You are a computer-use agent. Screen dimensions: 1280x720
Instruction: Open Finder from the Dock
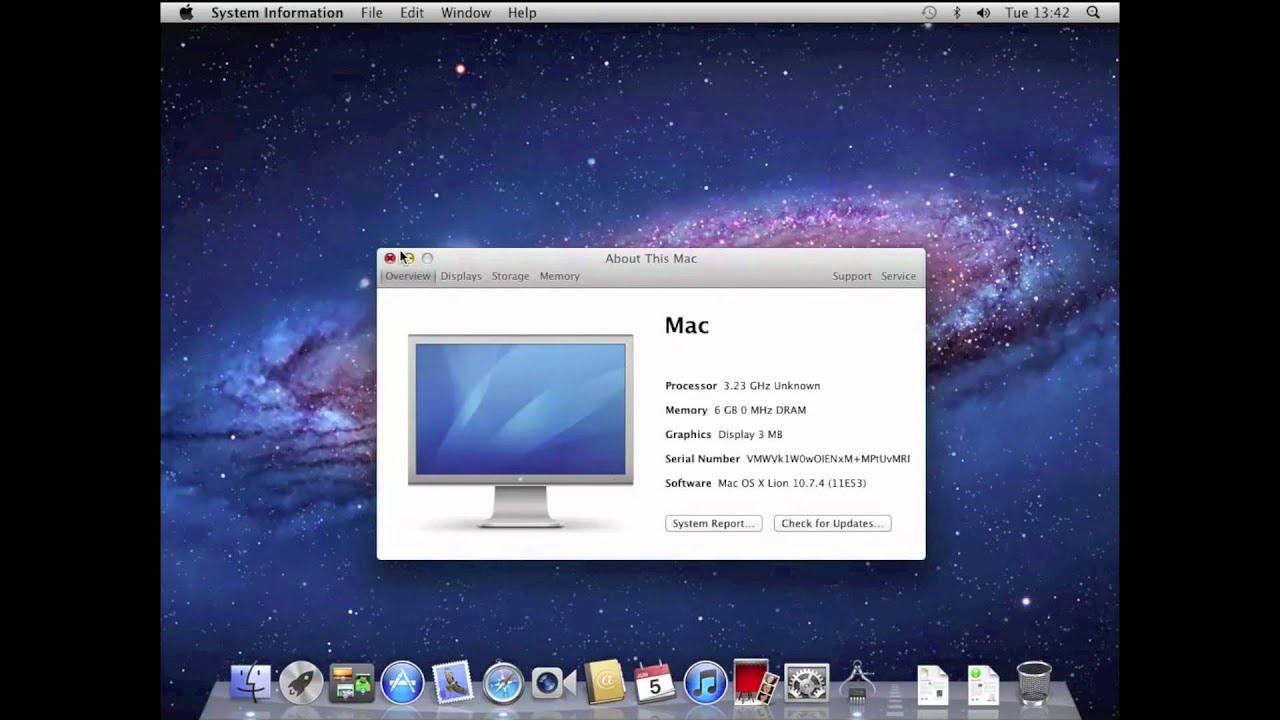point(250,683)
